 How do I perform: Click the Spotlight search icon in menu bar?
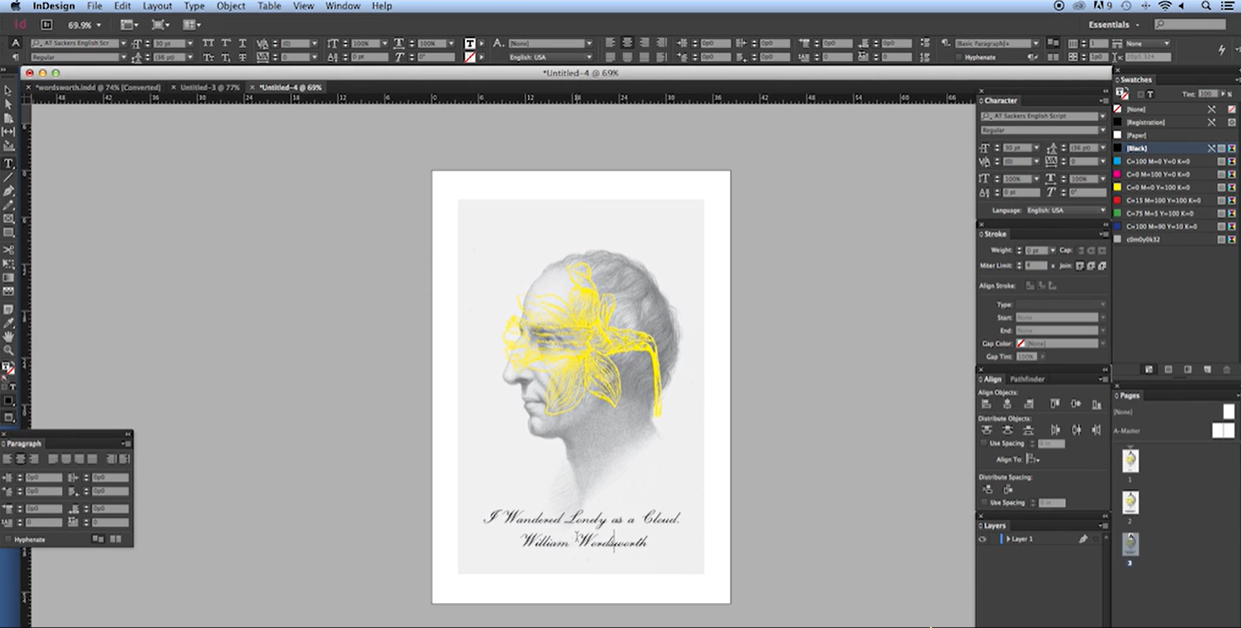click(x=1207, y=6)
